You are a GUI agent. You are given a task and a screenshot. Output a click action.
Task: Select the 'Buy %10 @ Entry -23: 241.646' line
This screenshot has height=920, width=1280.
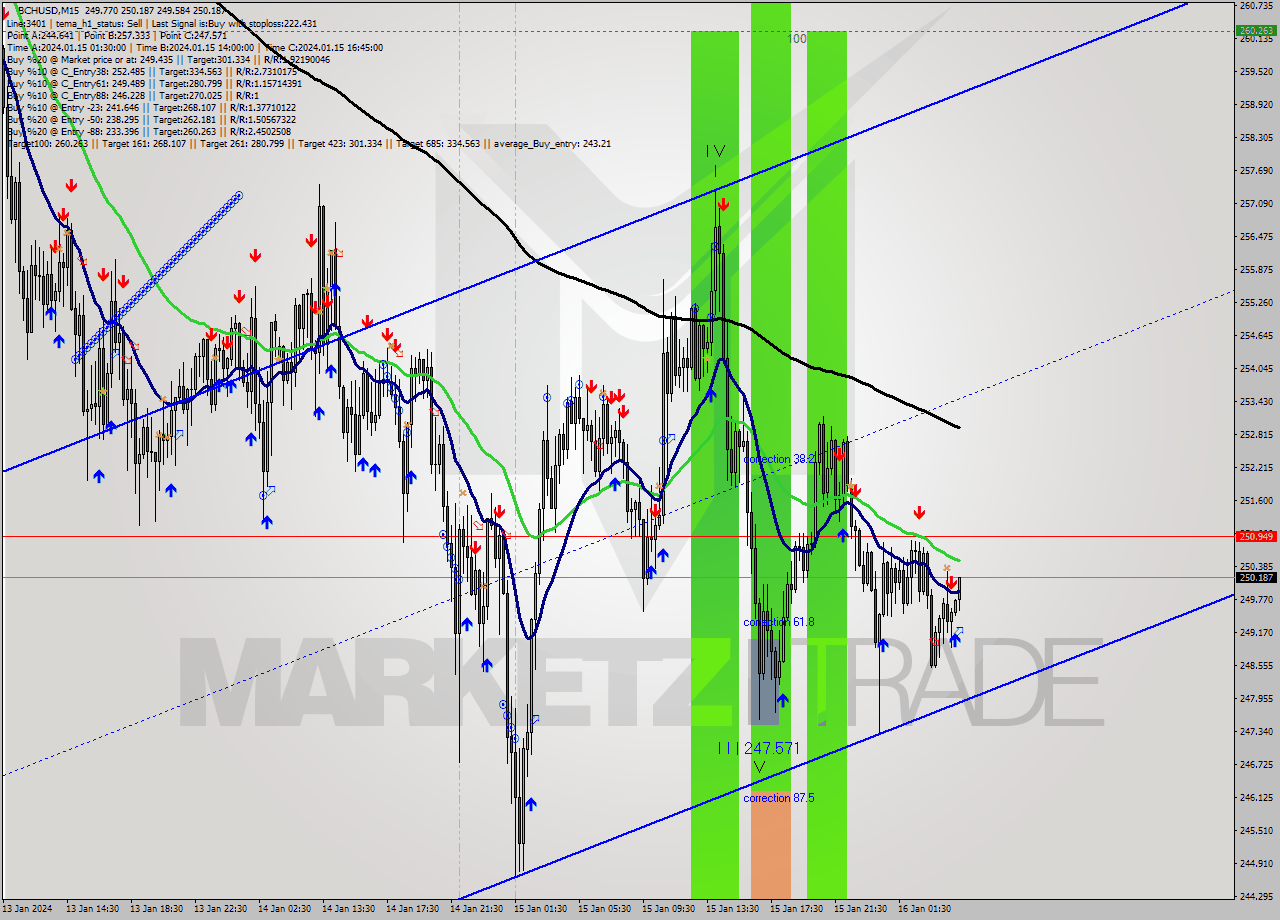[x=150, y=107]
